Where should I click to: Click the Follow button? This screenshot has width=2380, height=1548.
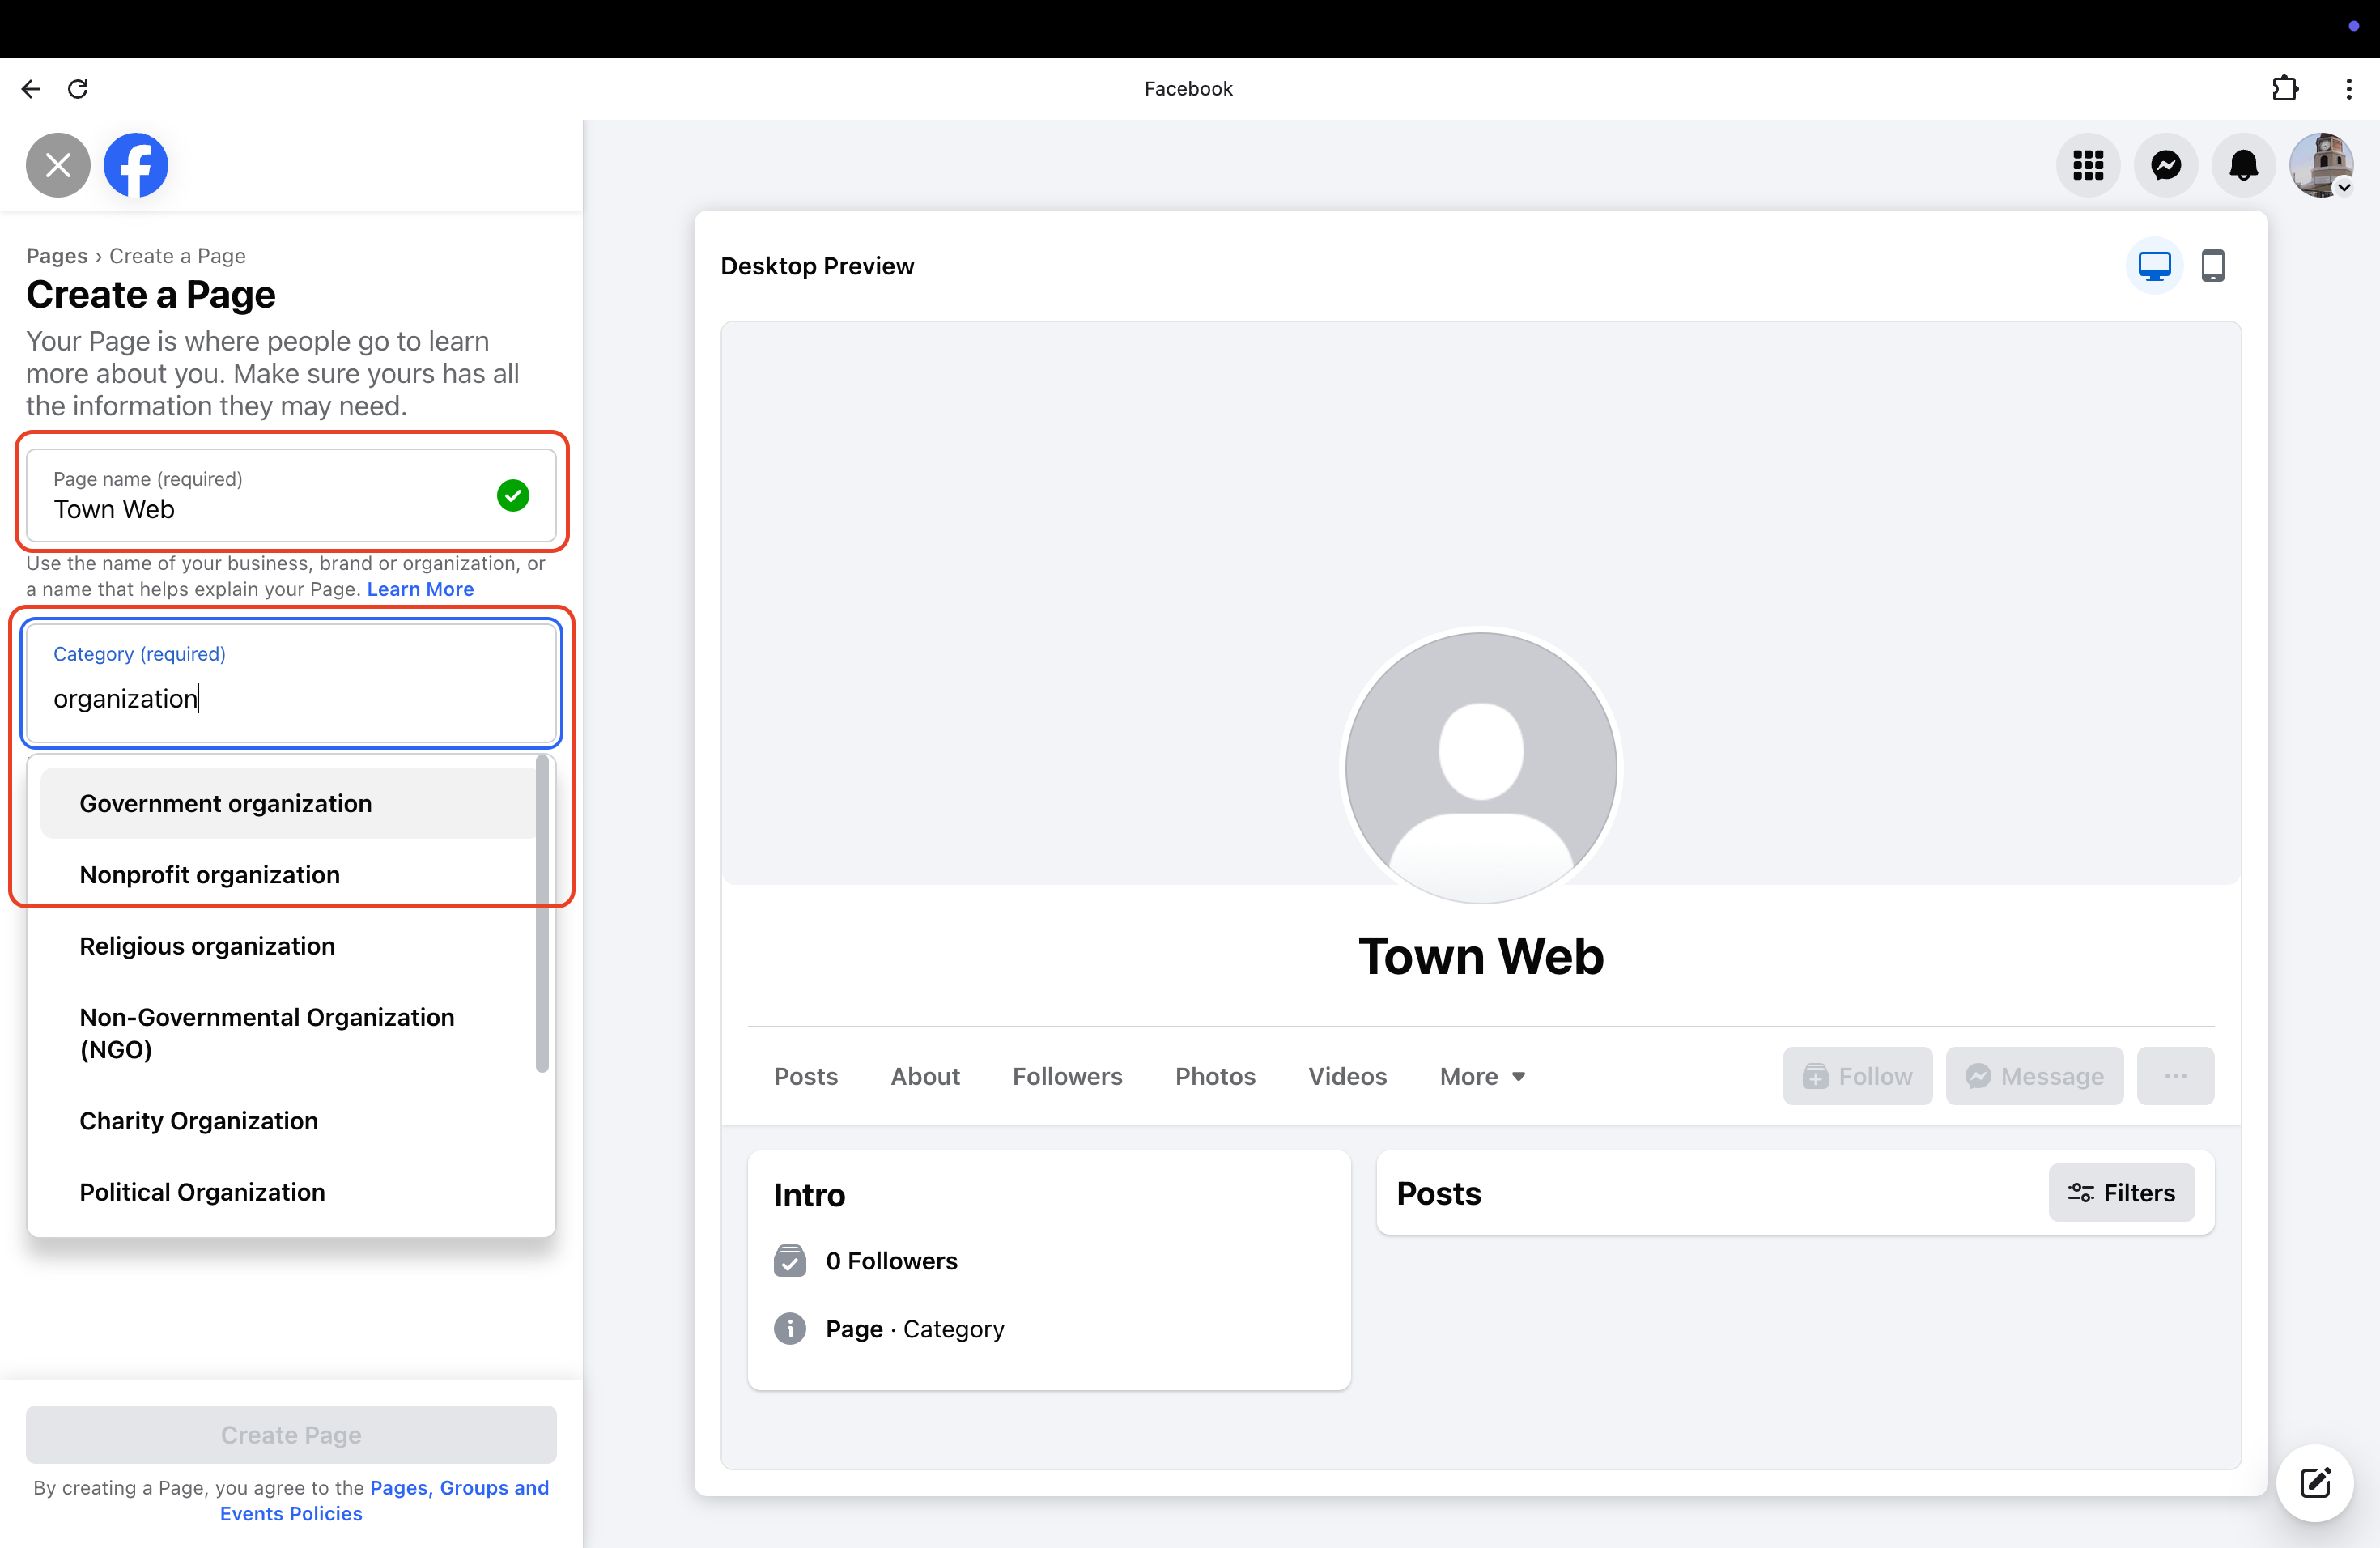click(x=1857, y=1076)
